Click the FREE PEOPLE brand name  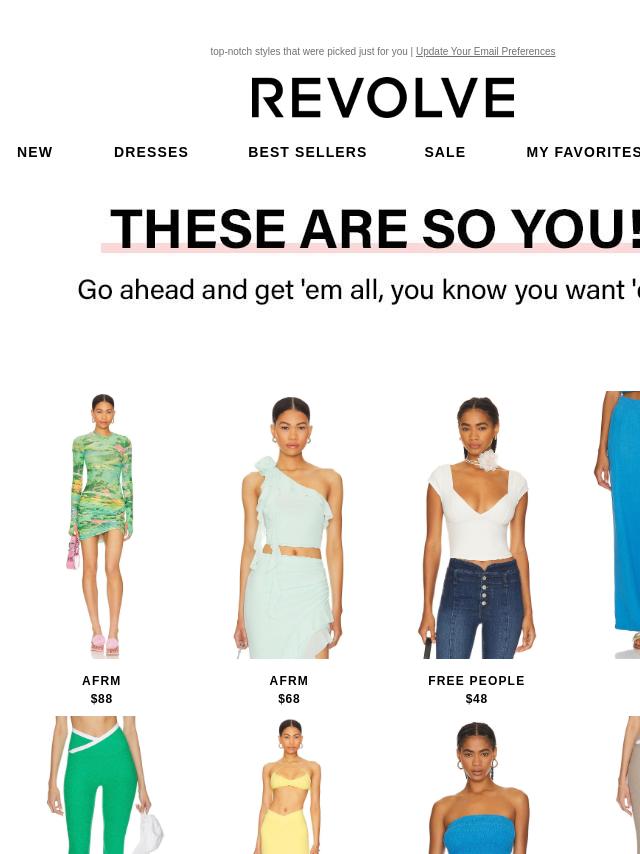pyautogui.click(x=477, y=681)
